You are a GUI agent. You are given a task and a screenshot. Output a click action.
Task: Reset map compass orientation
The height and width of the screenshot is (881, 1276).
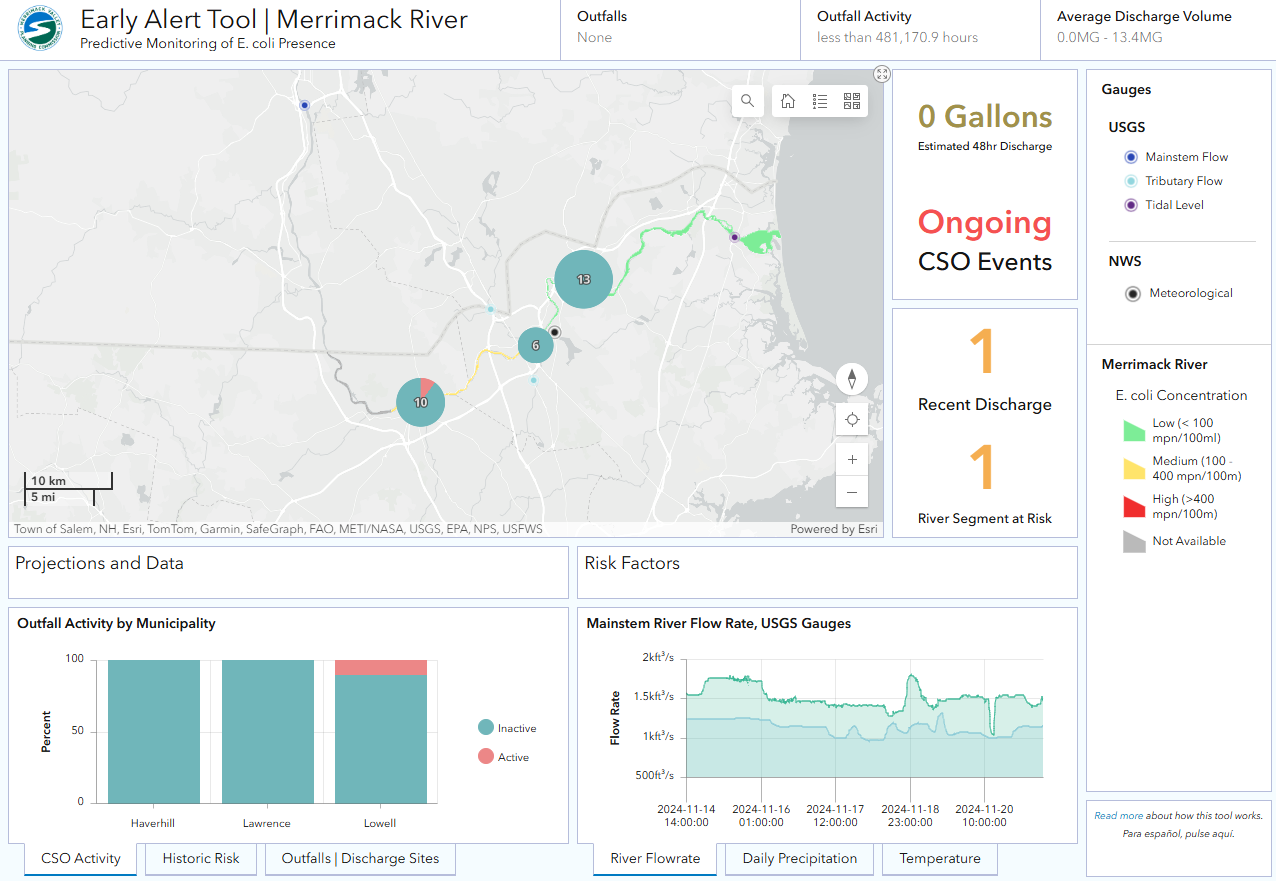[852, 379]
